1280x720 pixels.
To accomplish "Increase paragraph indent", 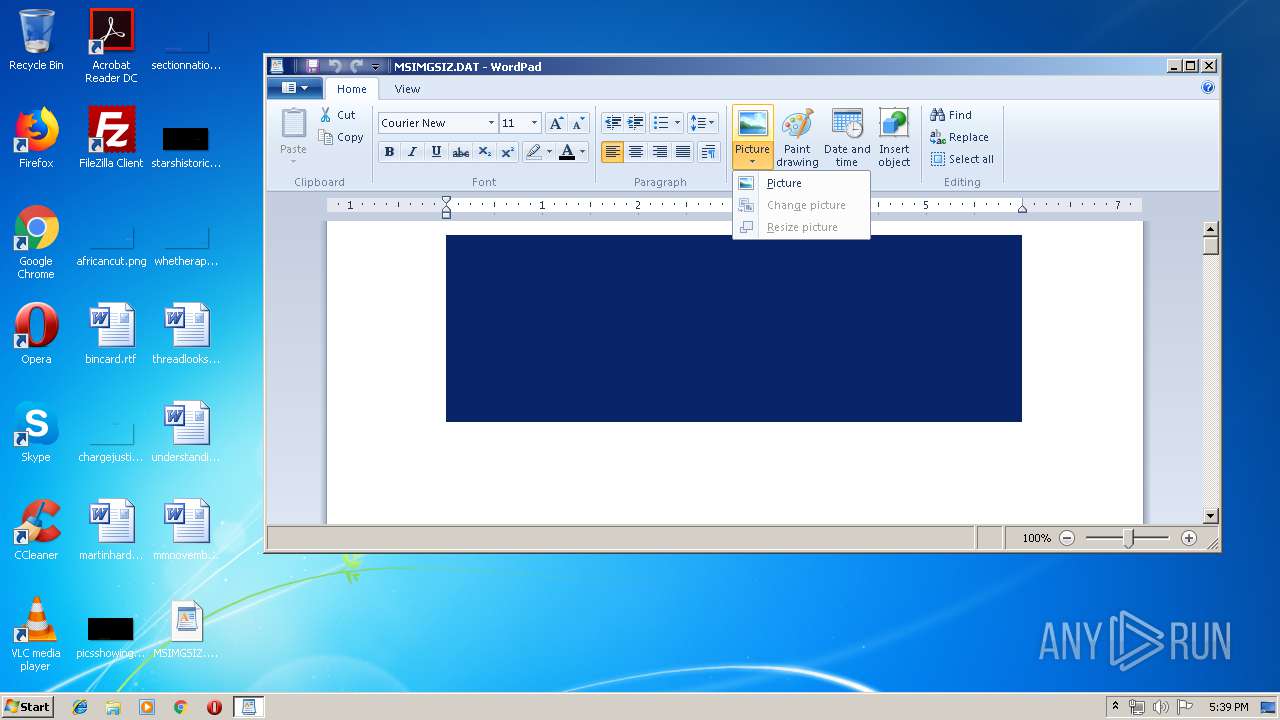I will coord(635,123).
